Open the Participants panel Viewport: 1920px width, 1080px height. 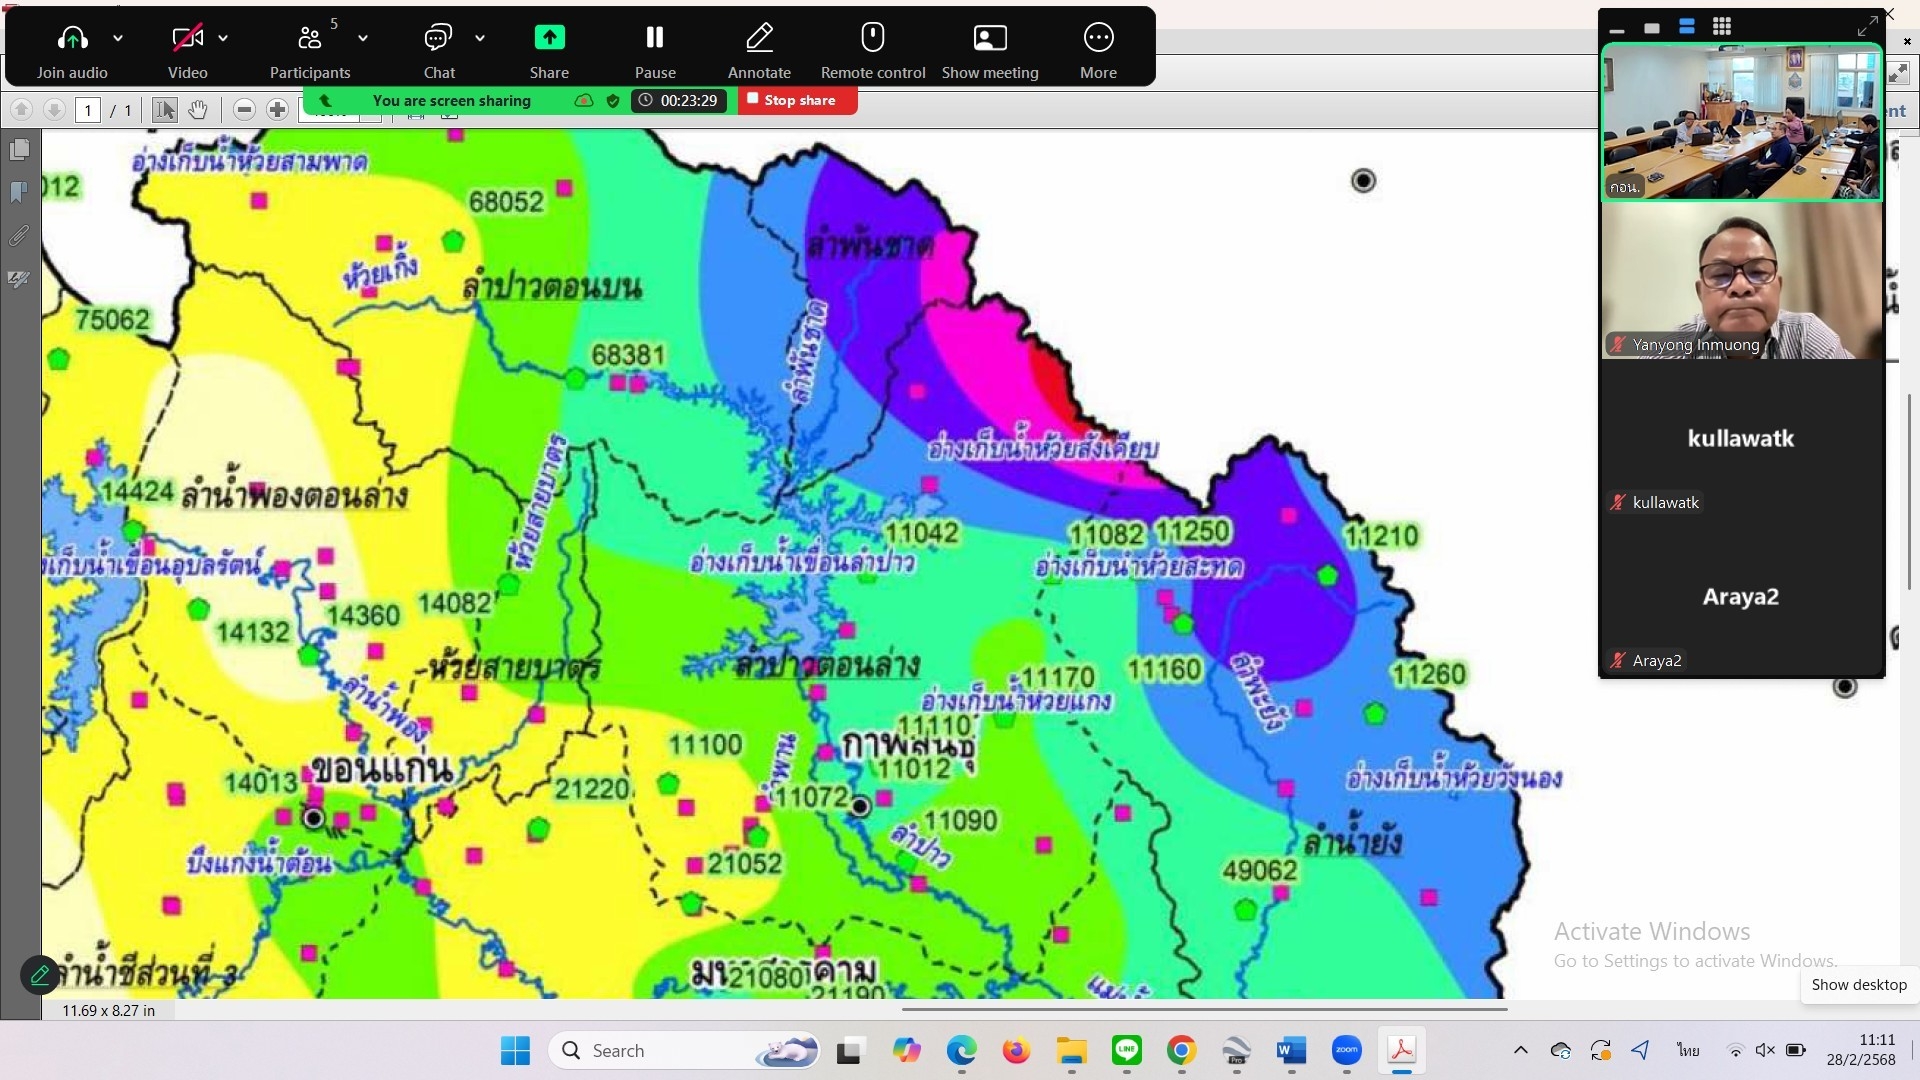pyautogui.click(x=310, y=39)
